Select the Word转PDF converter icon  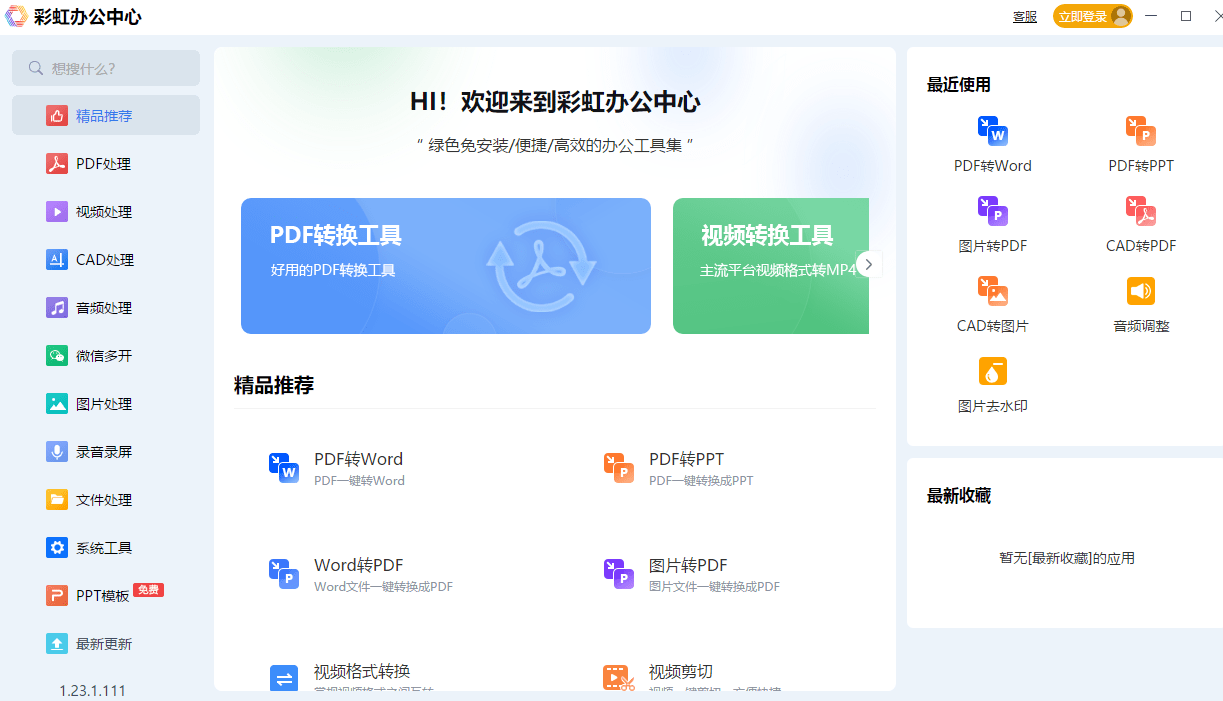click(x=284, y=571)
